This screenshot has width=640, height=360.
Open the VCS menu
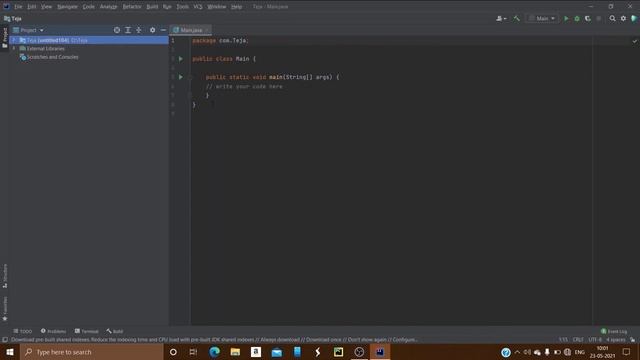pyautogui.click(x=198, y=7)
